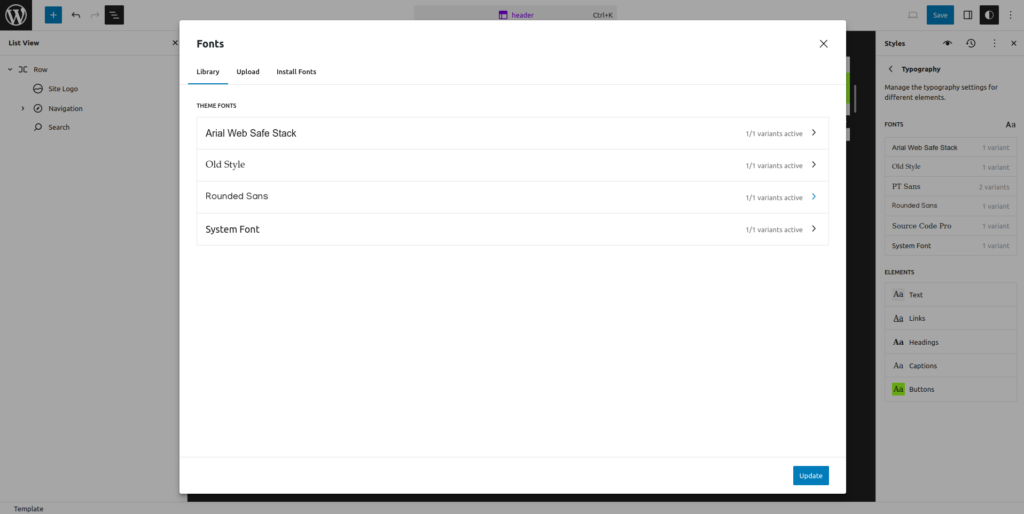Expand the Navigation tree item

tap(23, 108)
